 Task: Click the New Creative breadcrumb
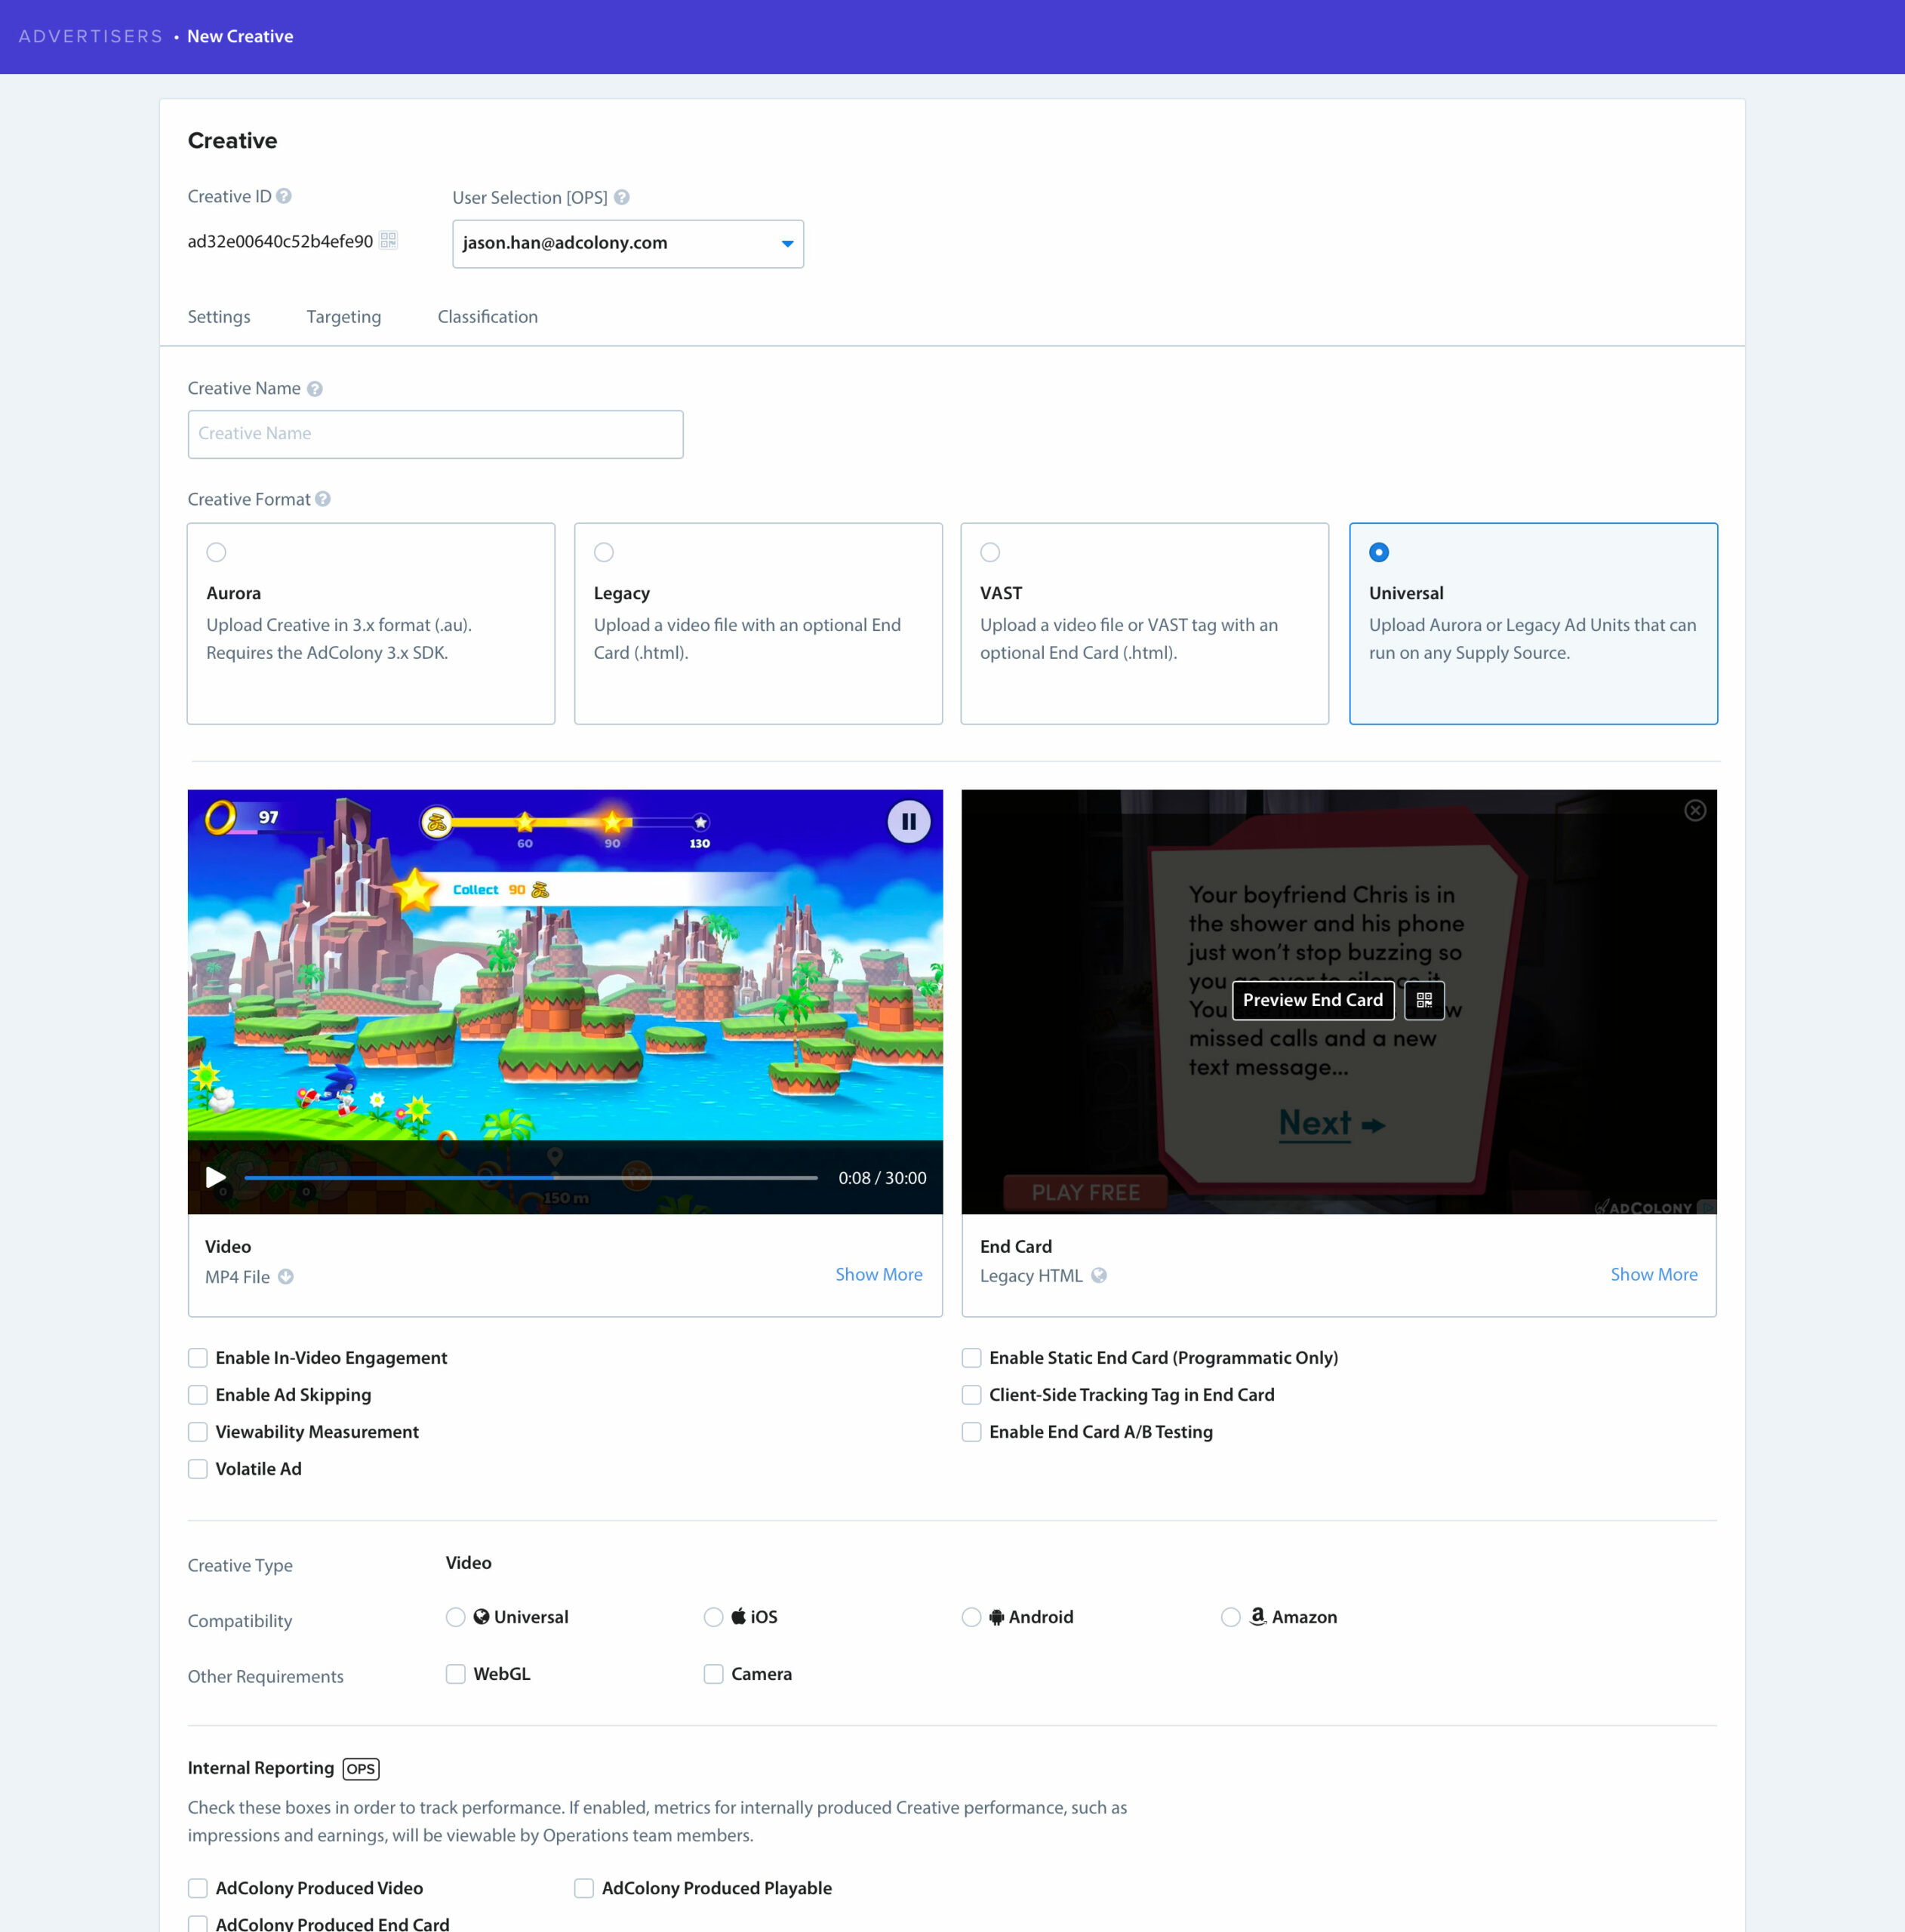click(x=240, y=37)
